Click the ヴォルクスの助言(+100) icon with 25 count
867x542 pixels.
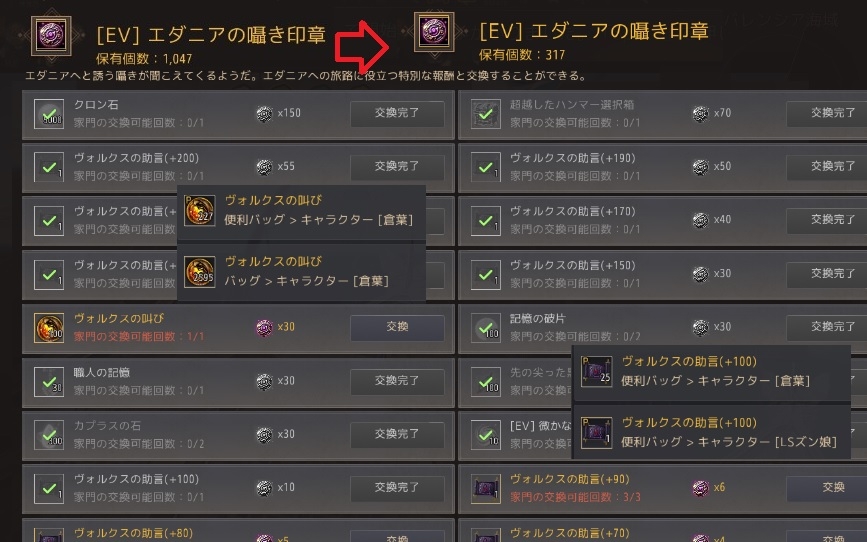click(x=597, y=371)
